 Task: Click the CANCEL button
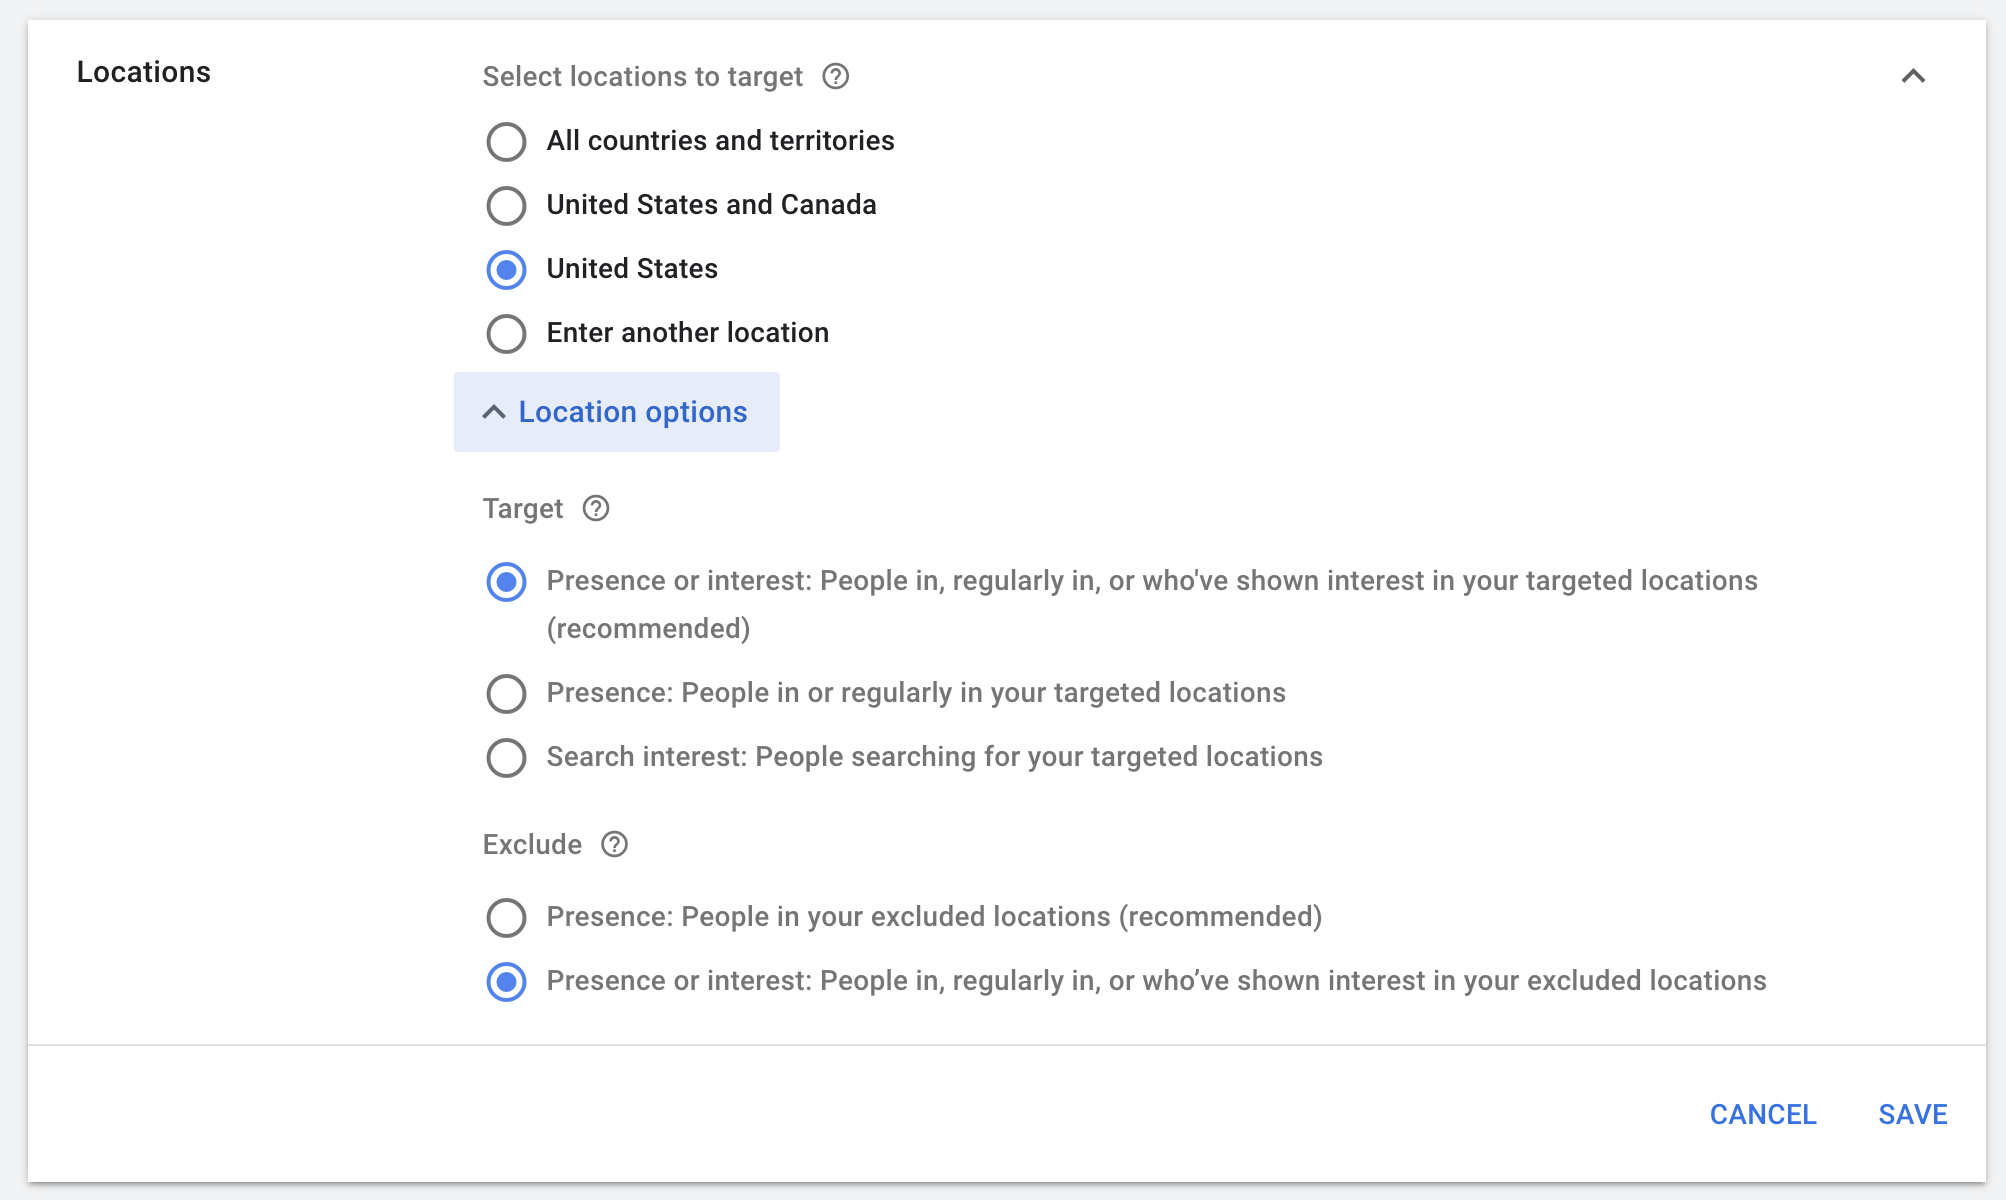point(1763,1115)
